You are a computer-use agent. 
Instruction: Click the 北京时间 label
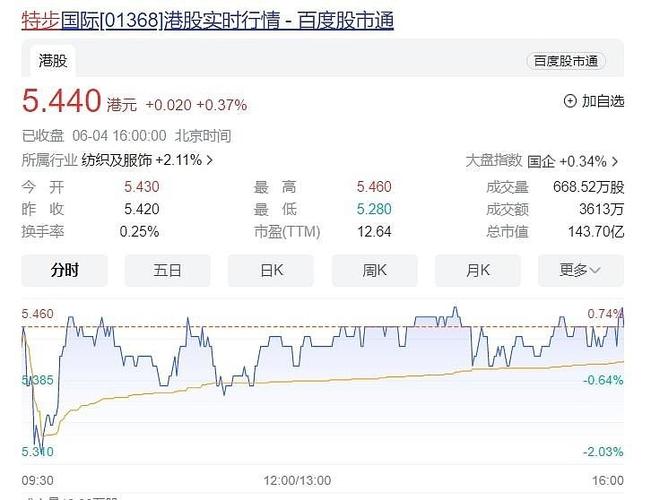coord(203,136)
